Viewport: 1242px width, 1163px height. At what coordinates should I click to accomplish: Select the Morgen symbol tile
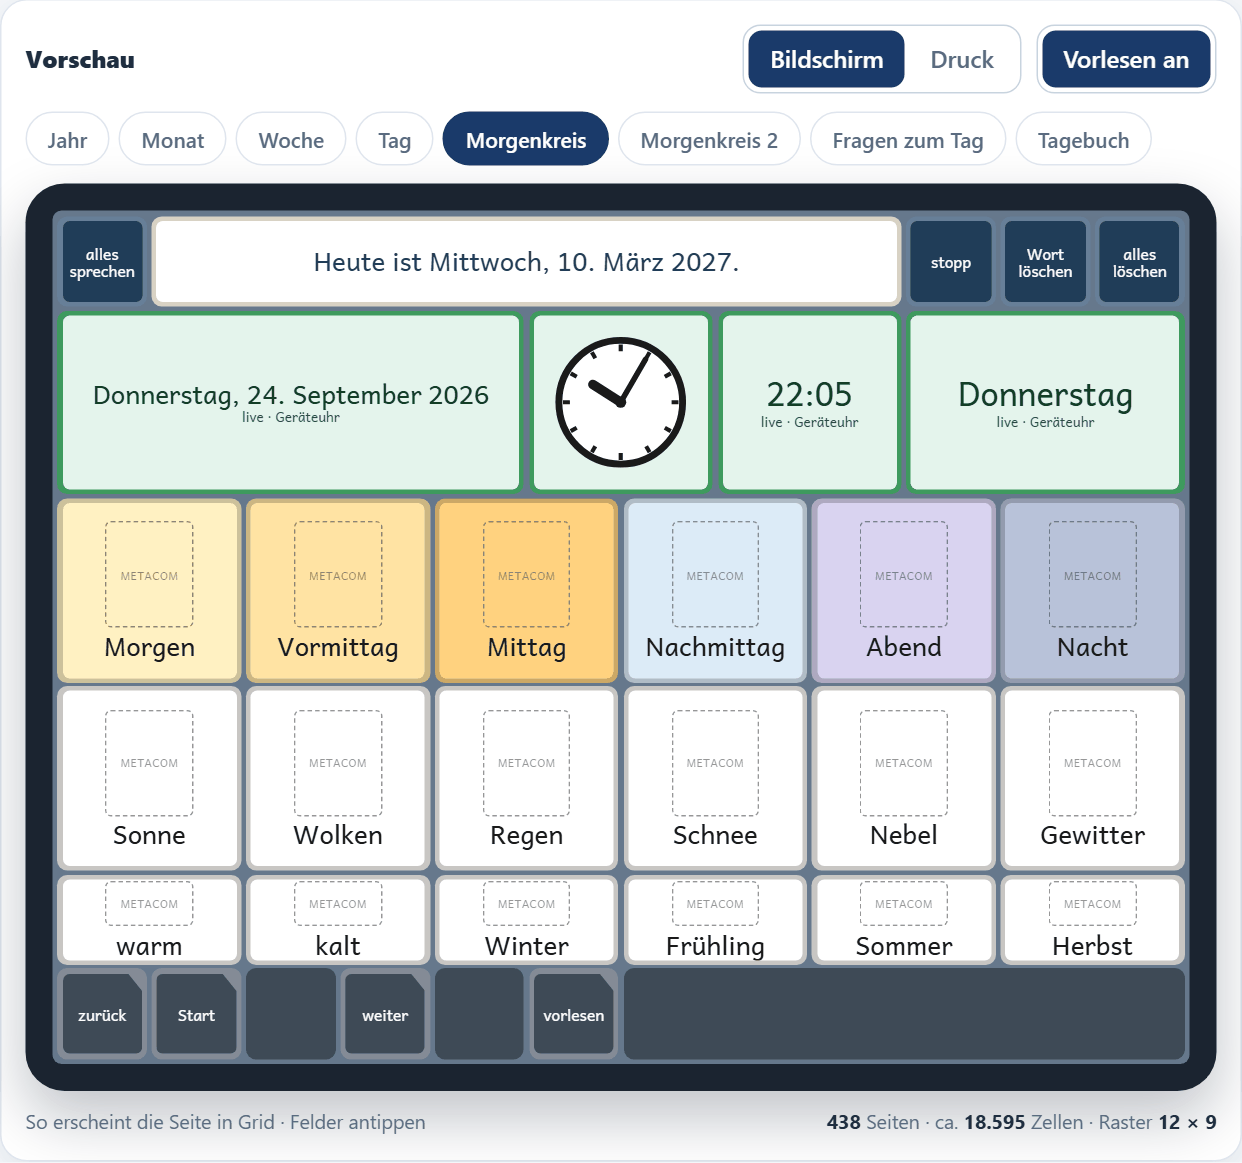tap(150, 591)
